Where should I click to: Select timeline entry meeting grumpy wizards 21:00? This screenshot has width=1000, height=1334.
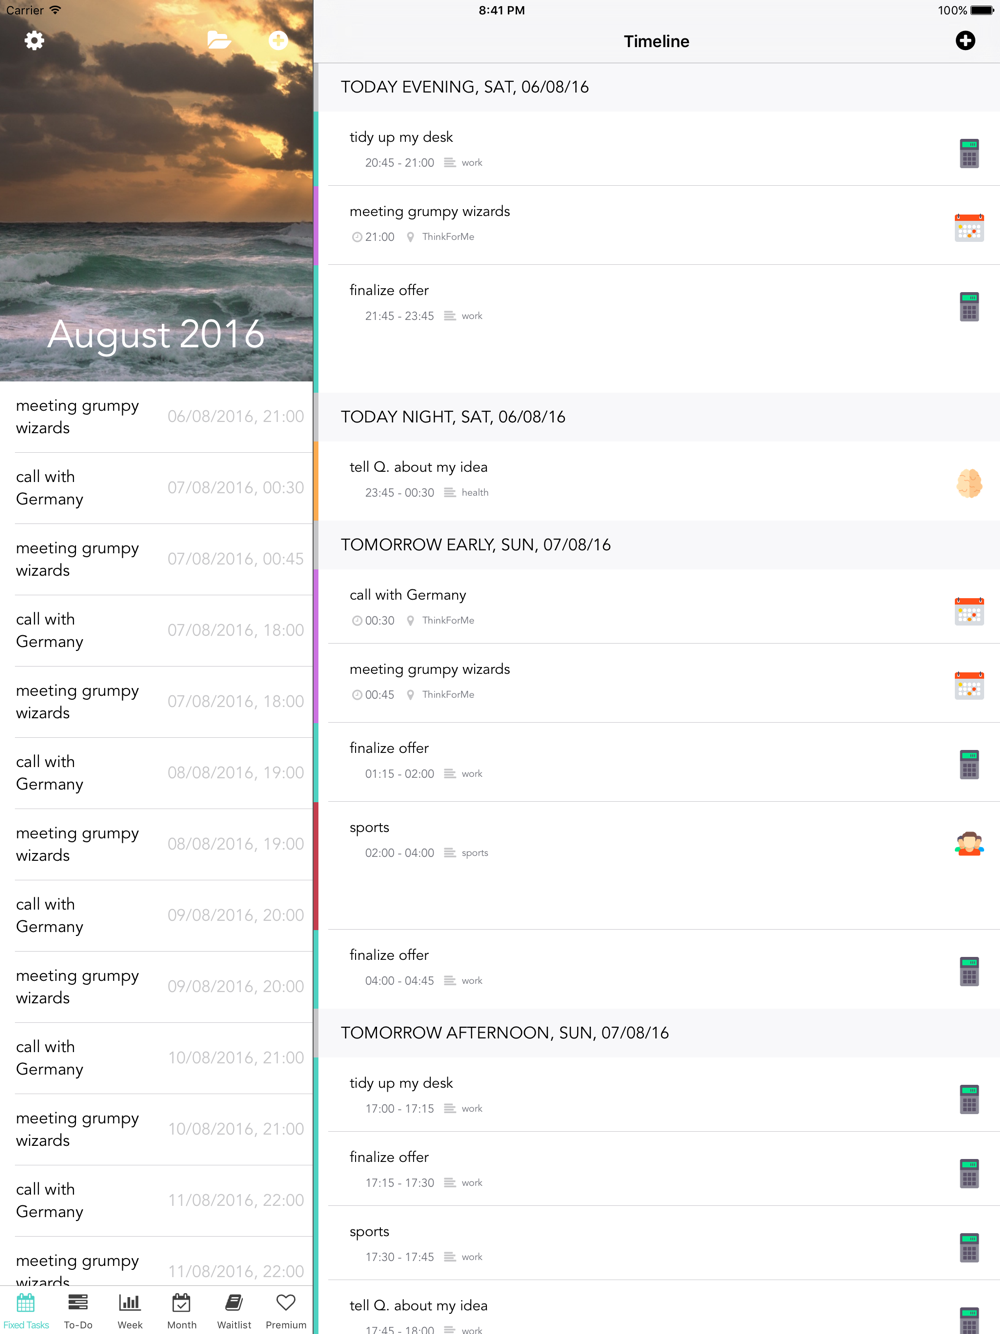pyautogui.click(x=657, y=225)
